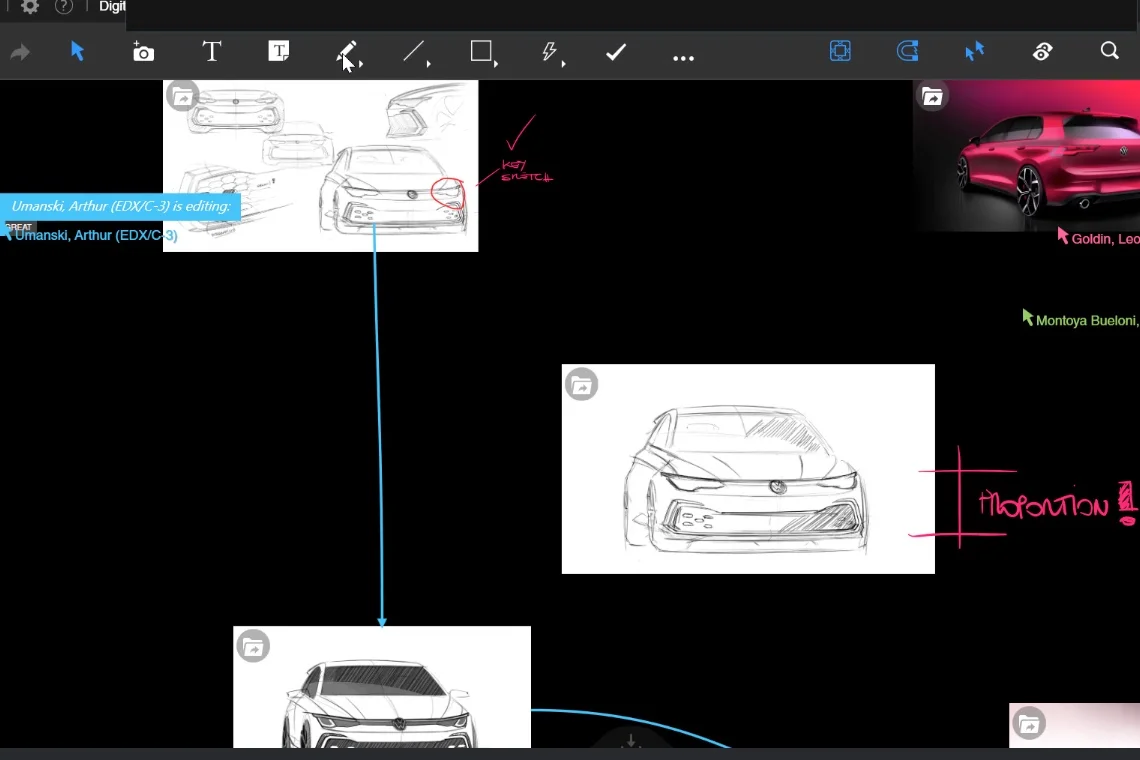Select the line tool
1140x760 pixels.
414,51
